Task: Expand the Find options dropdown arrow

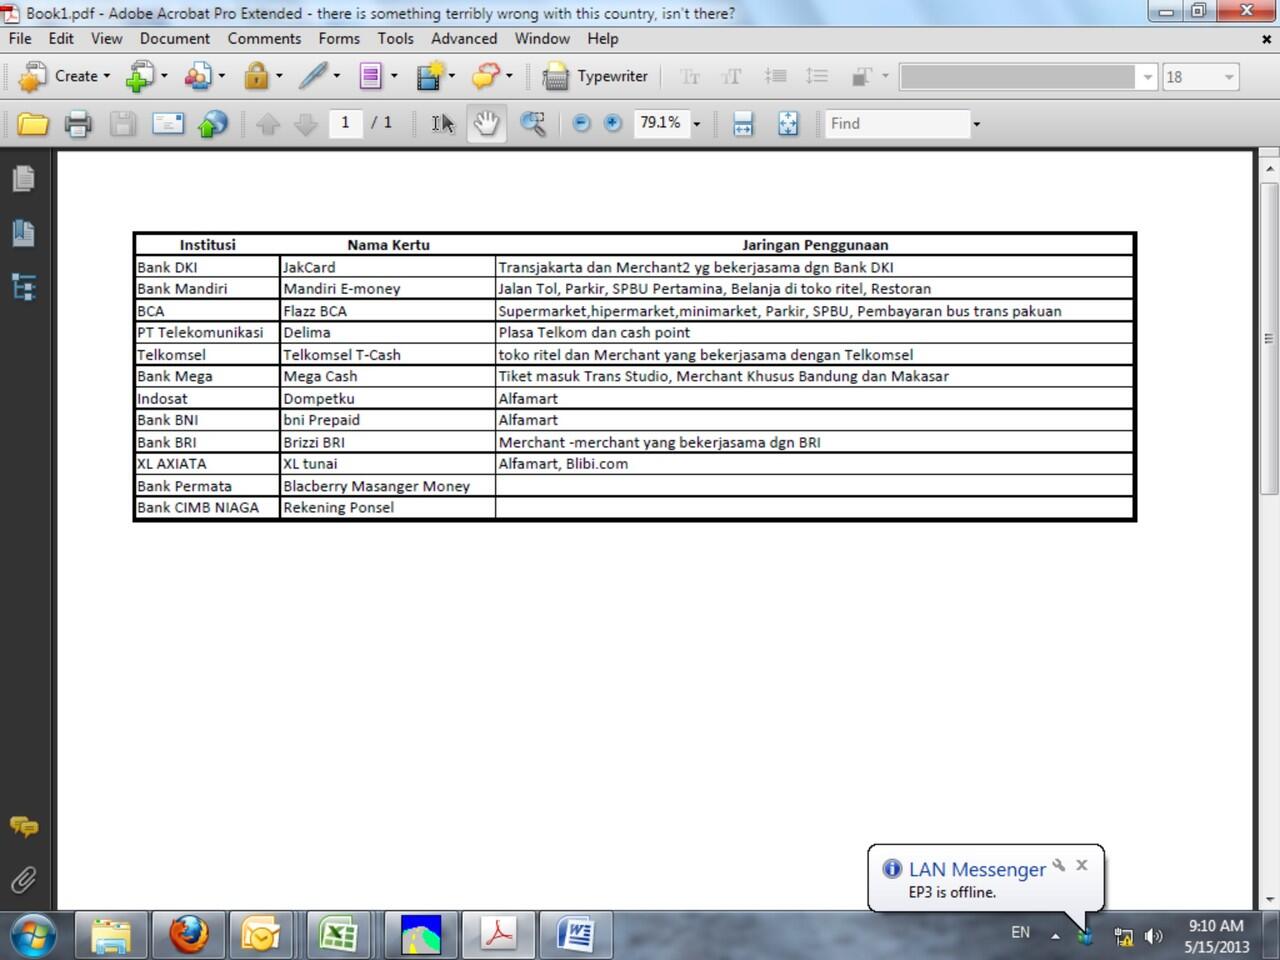Action: [976, 124]
